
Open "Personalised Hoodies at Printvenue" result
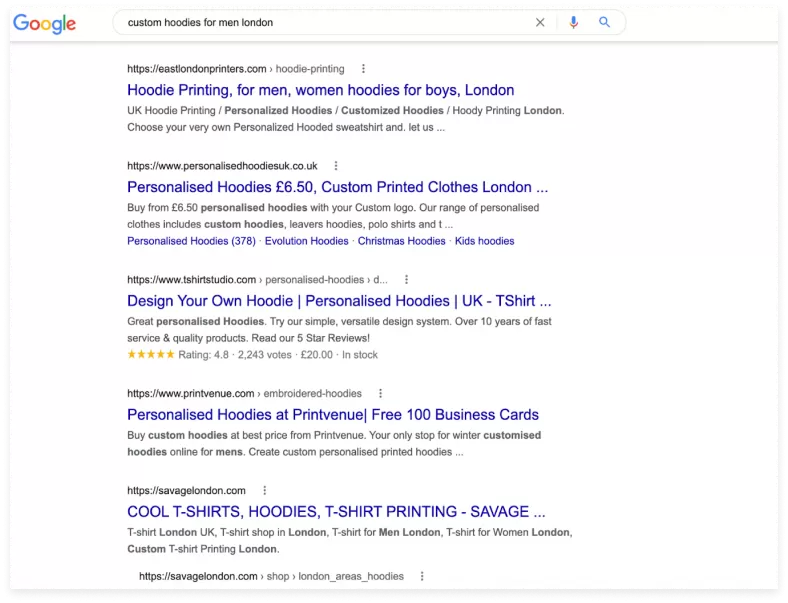(332, 415)
